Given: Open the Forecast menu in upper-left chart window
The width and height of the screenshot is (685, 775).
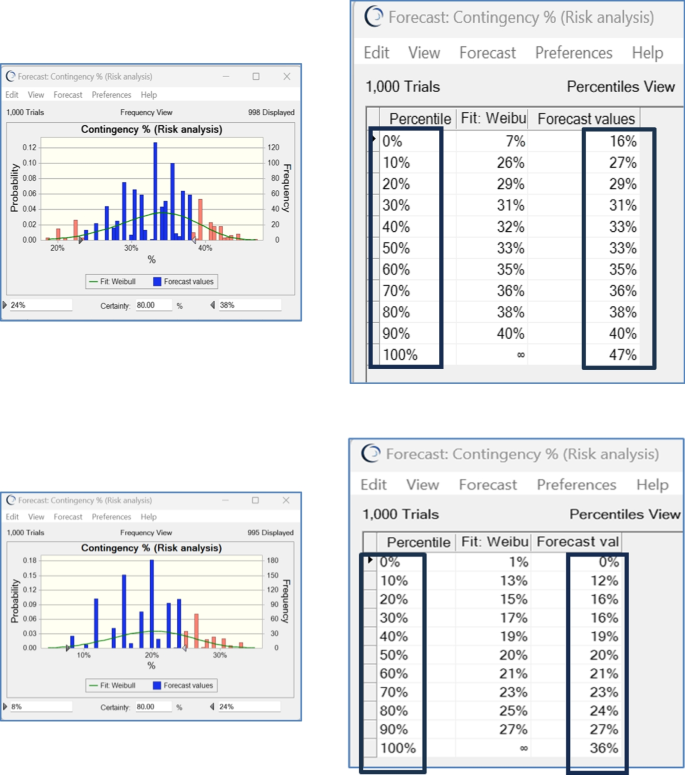Looking at the screenshot, I should pos(68,95).
